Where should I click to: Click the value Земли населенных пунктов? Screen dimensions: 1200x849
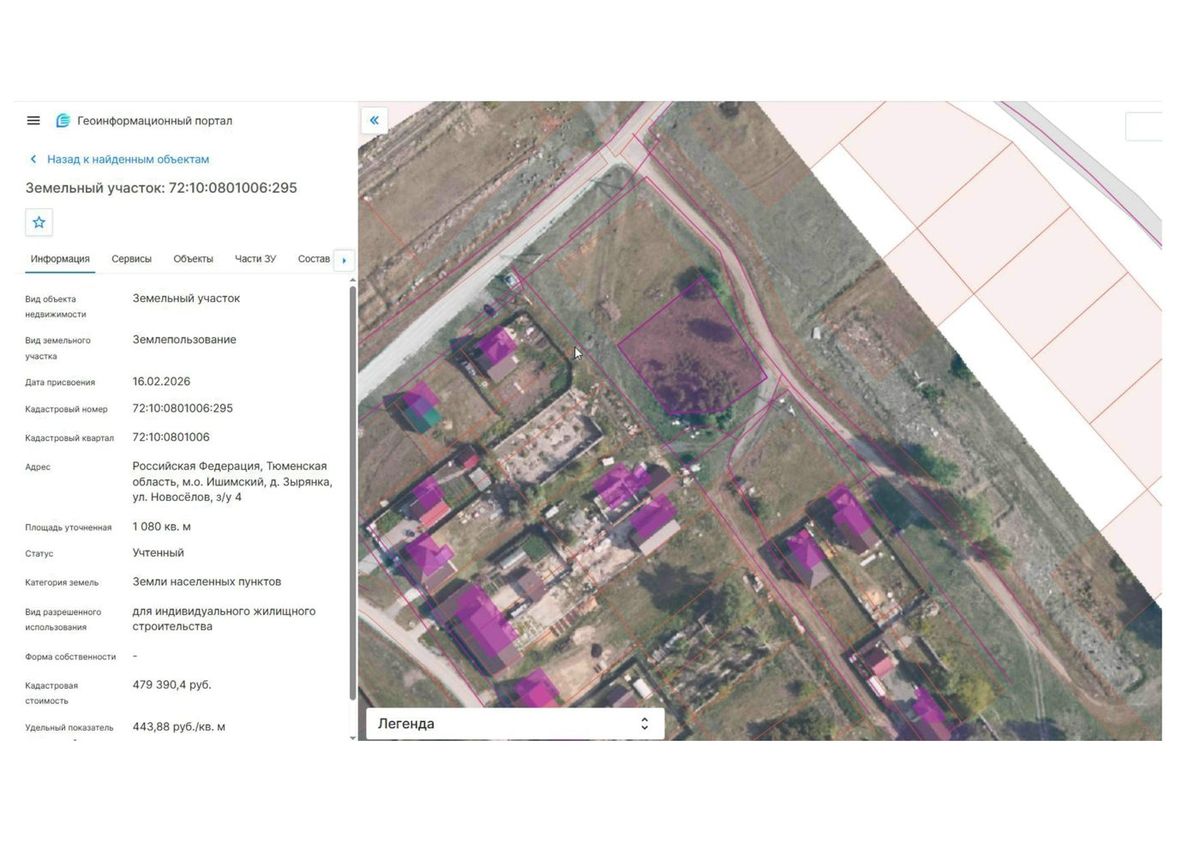[207, 582]
